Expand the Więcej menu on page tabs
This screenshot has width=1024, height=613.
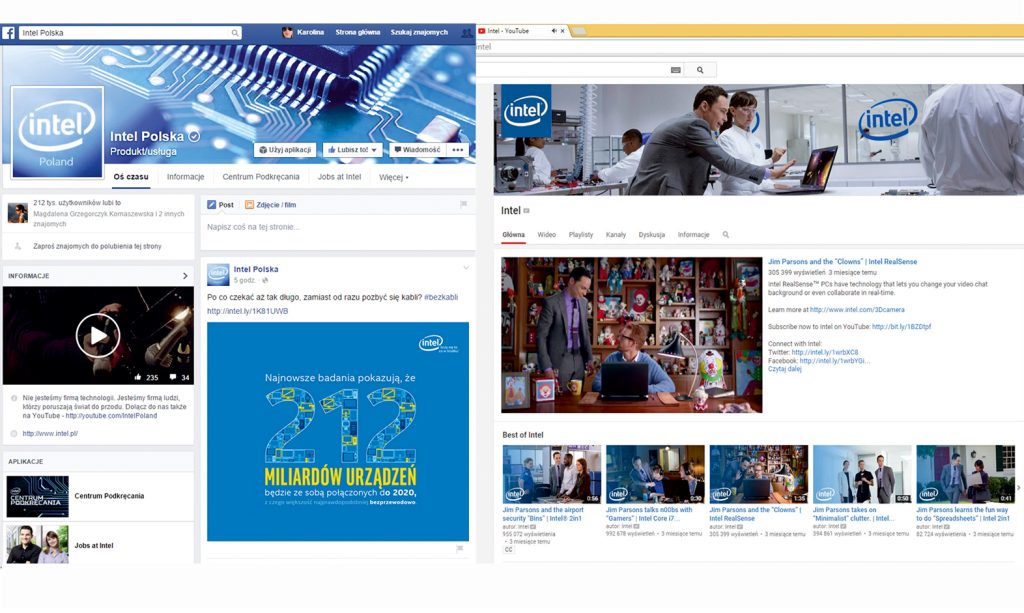pyautogui.click(x=393, y=177)
